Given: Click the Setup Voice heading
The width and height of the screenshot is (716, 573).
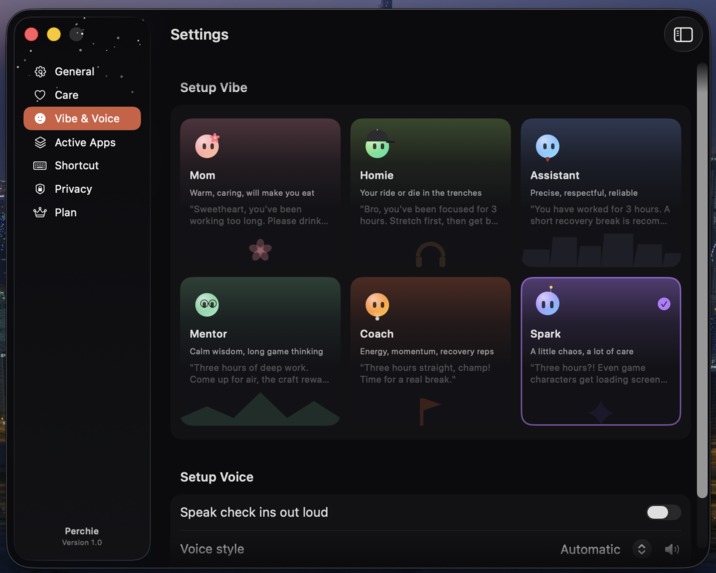Looking at the screenshot, I should (x=216, y=477).
